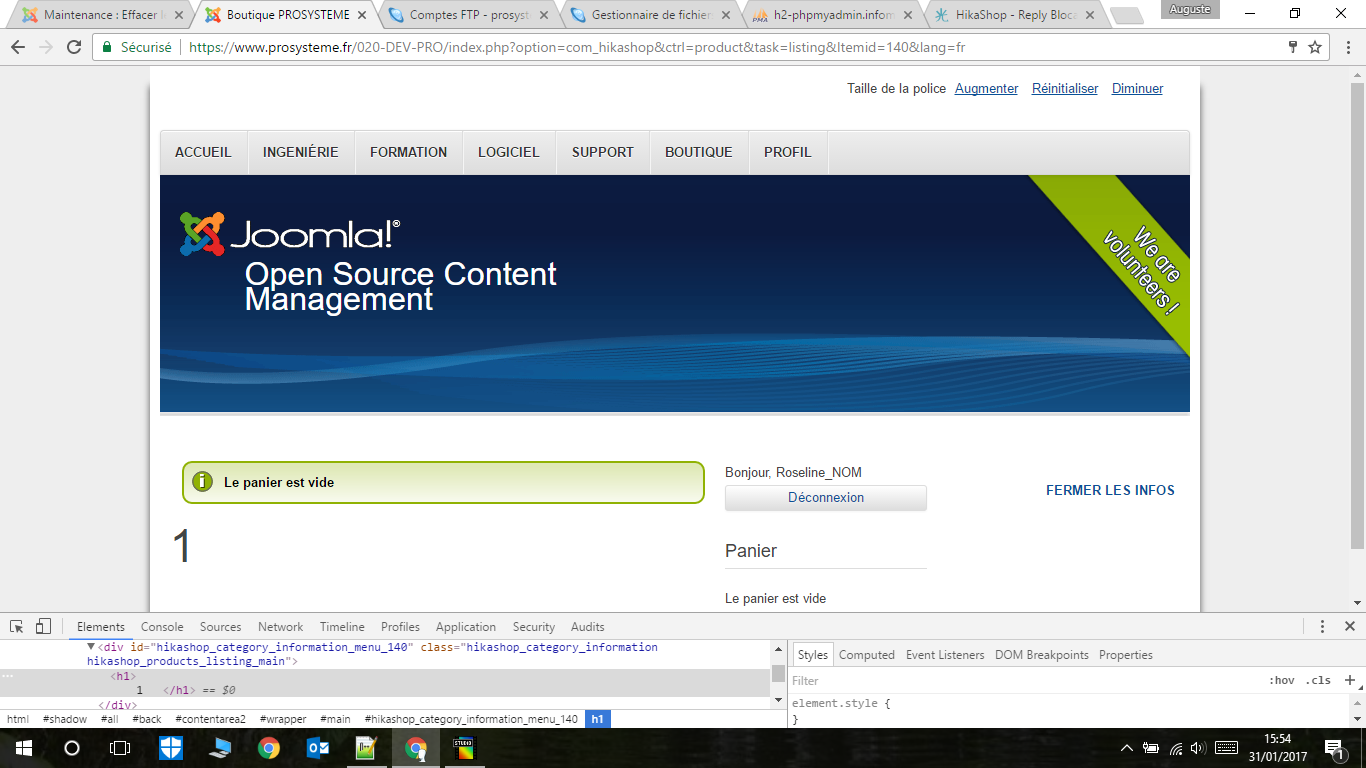Open Chrome's three-dot menu
This screenshot has height=768, width=1366.
pyautogui.click(x=1347, y=47)
